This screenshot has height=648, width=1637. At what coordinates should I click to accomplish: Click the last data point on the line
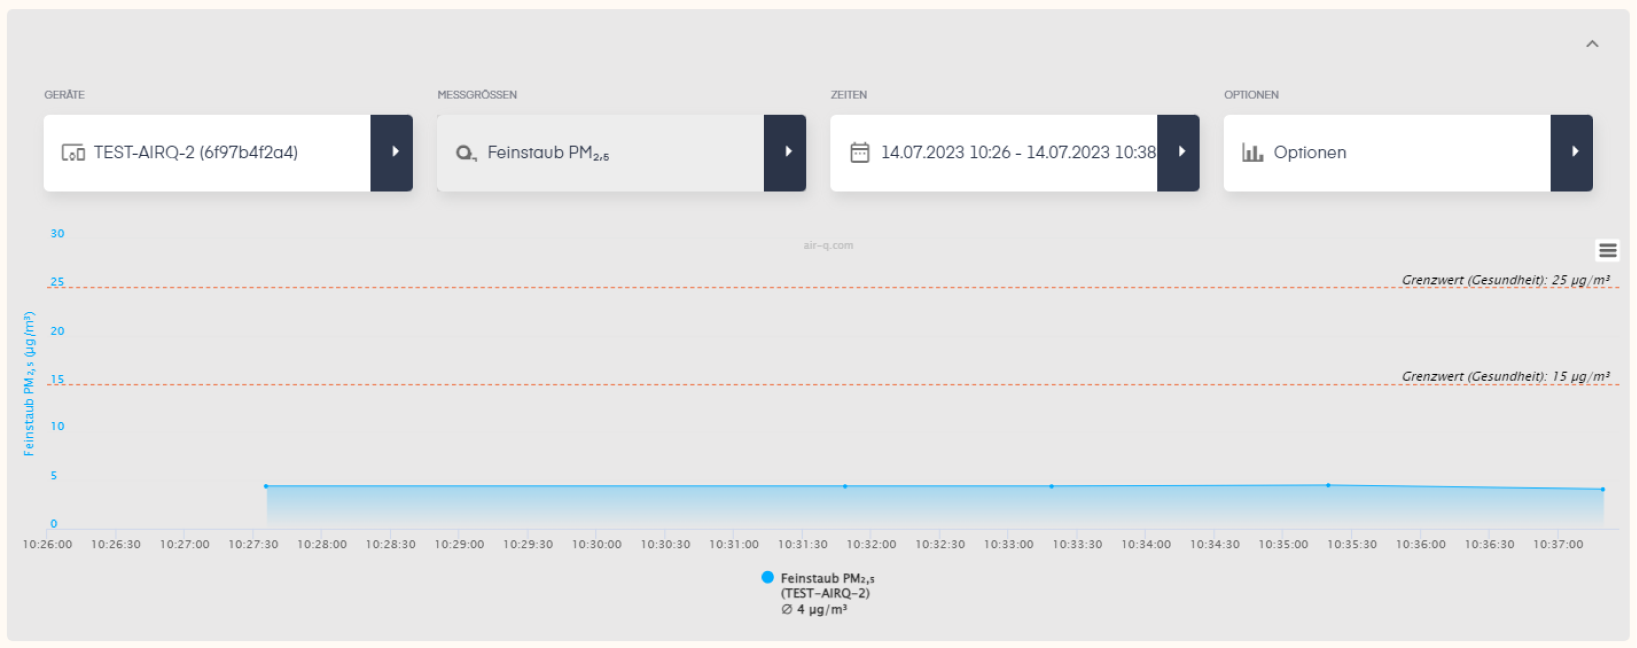1603,489
